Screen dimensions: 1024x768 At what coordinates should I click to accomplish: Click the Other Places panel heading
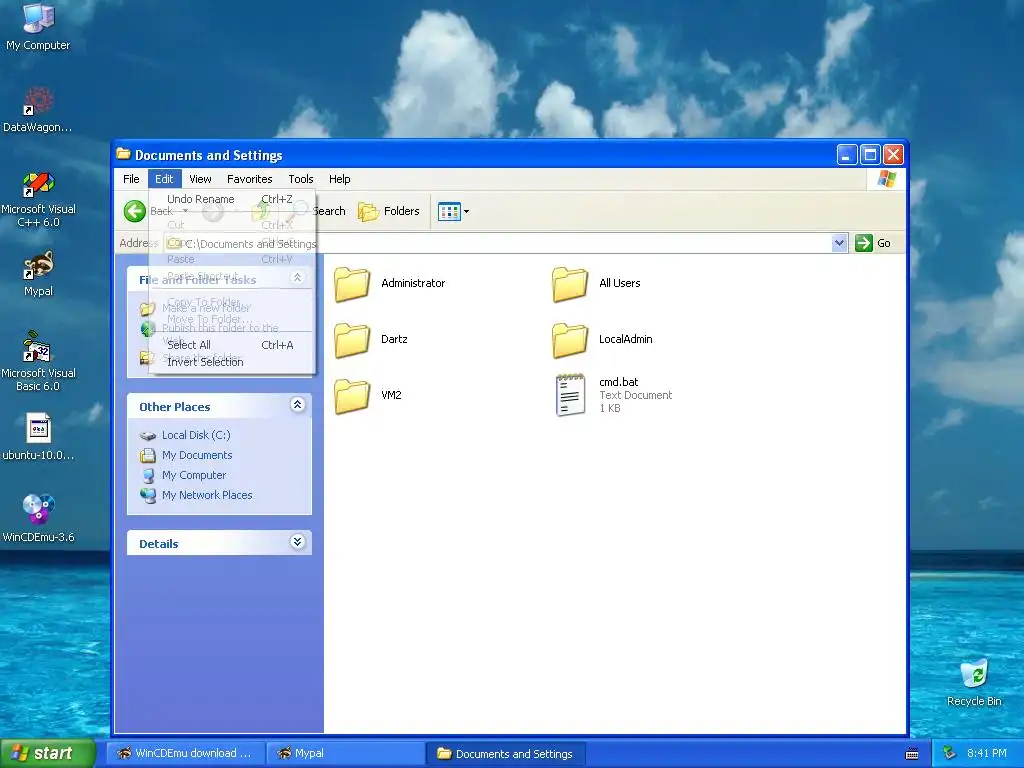[x=174, y=407]
